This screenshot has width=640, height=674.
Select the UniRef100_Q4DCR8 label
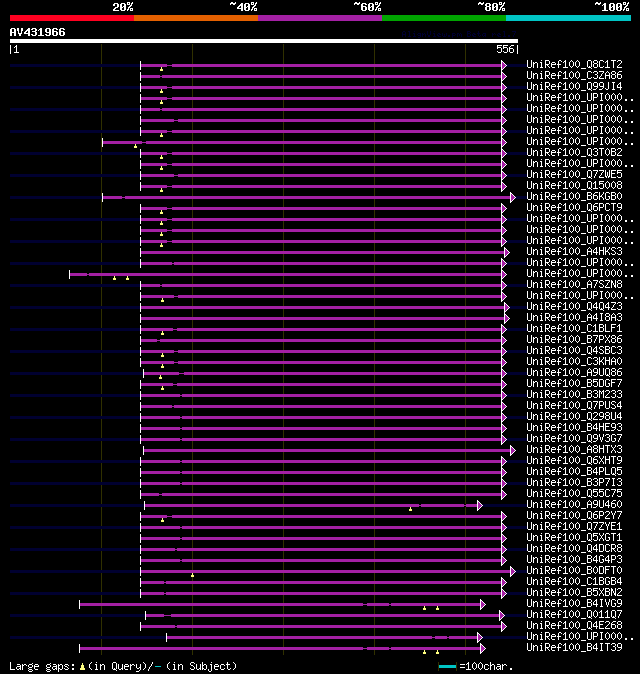coord(574,548)
